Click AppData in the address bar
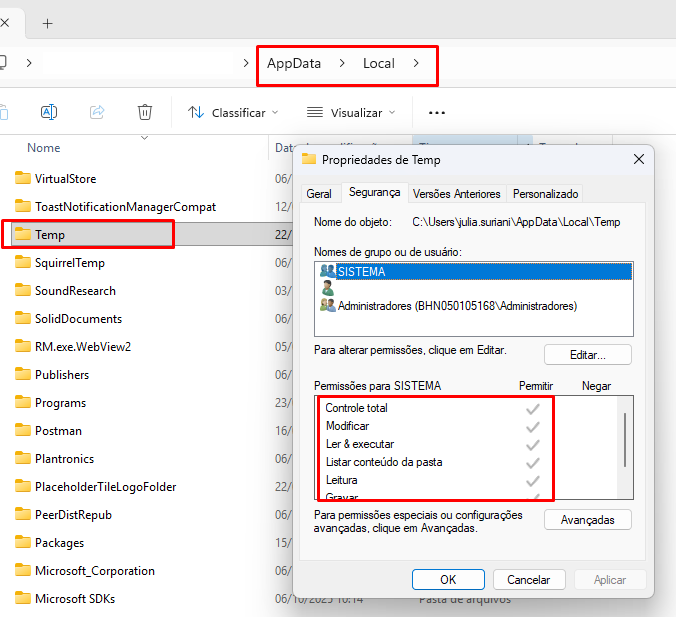Image resolution: width=676 pixels, height=617 pixels. (294, 63)
